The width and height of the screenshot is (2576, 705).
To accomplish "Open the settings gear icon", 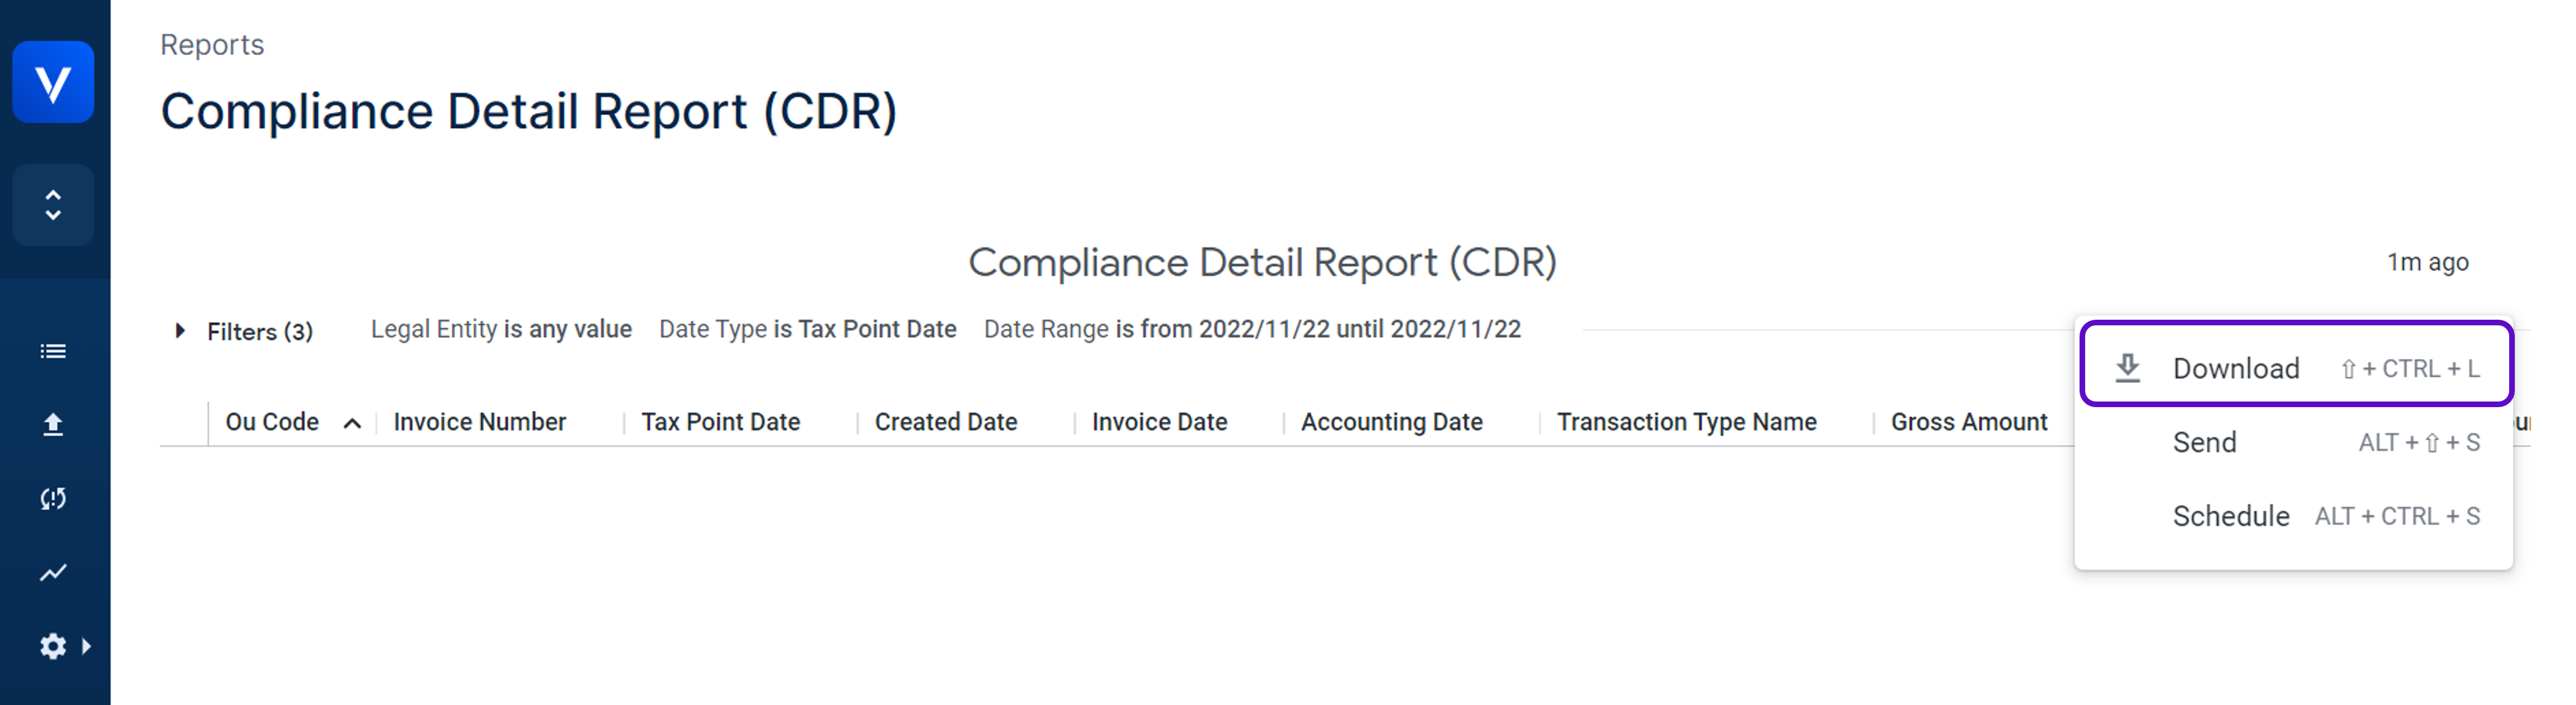I will (53, 646).
